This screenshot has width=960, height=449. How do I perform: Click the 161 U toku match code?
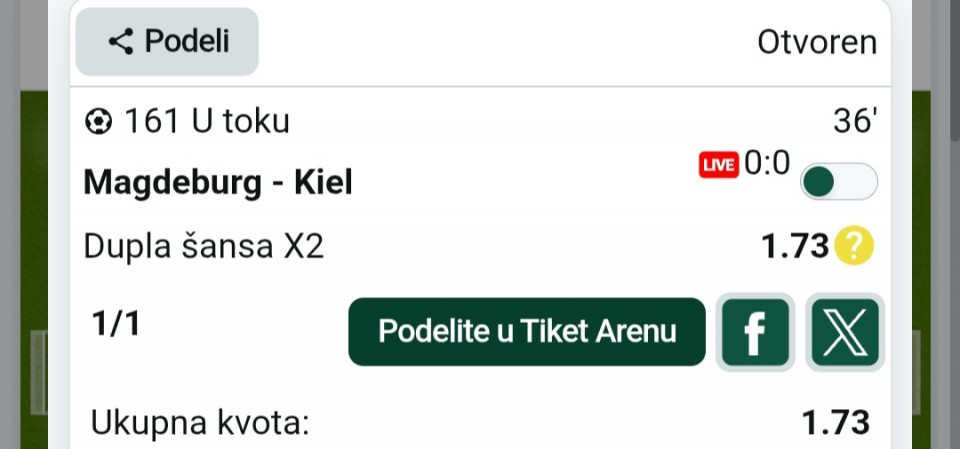[207, 122]
